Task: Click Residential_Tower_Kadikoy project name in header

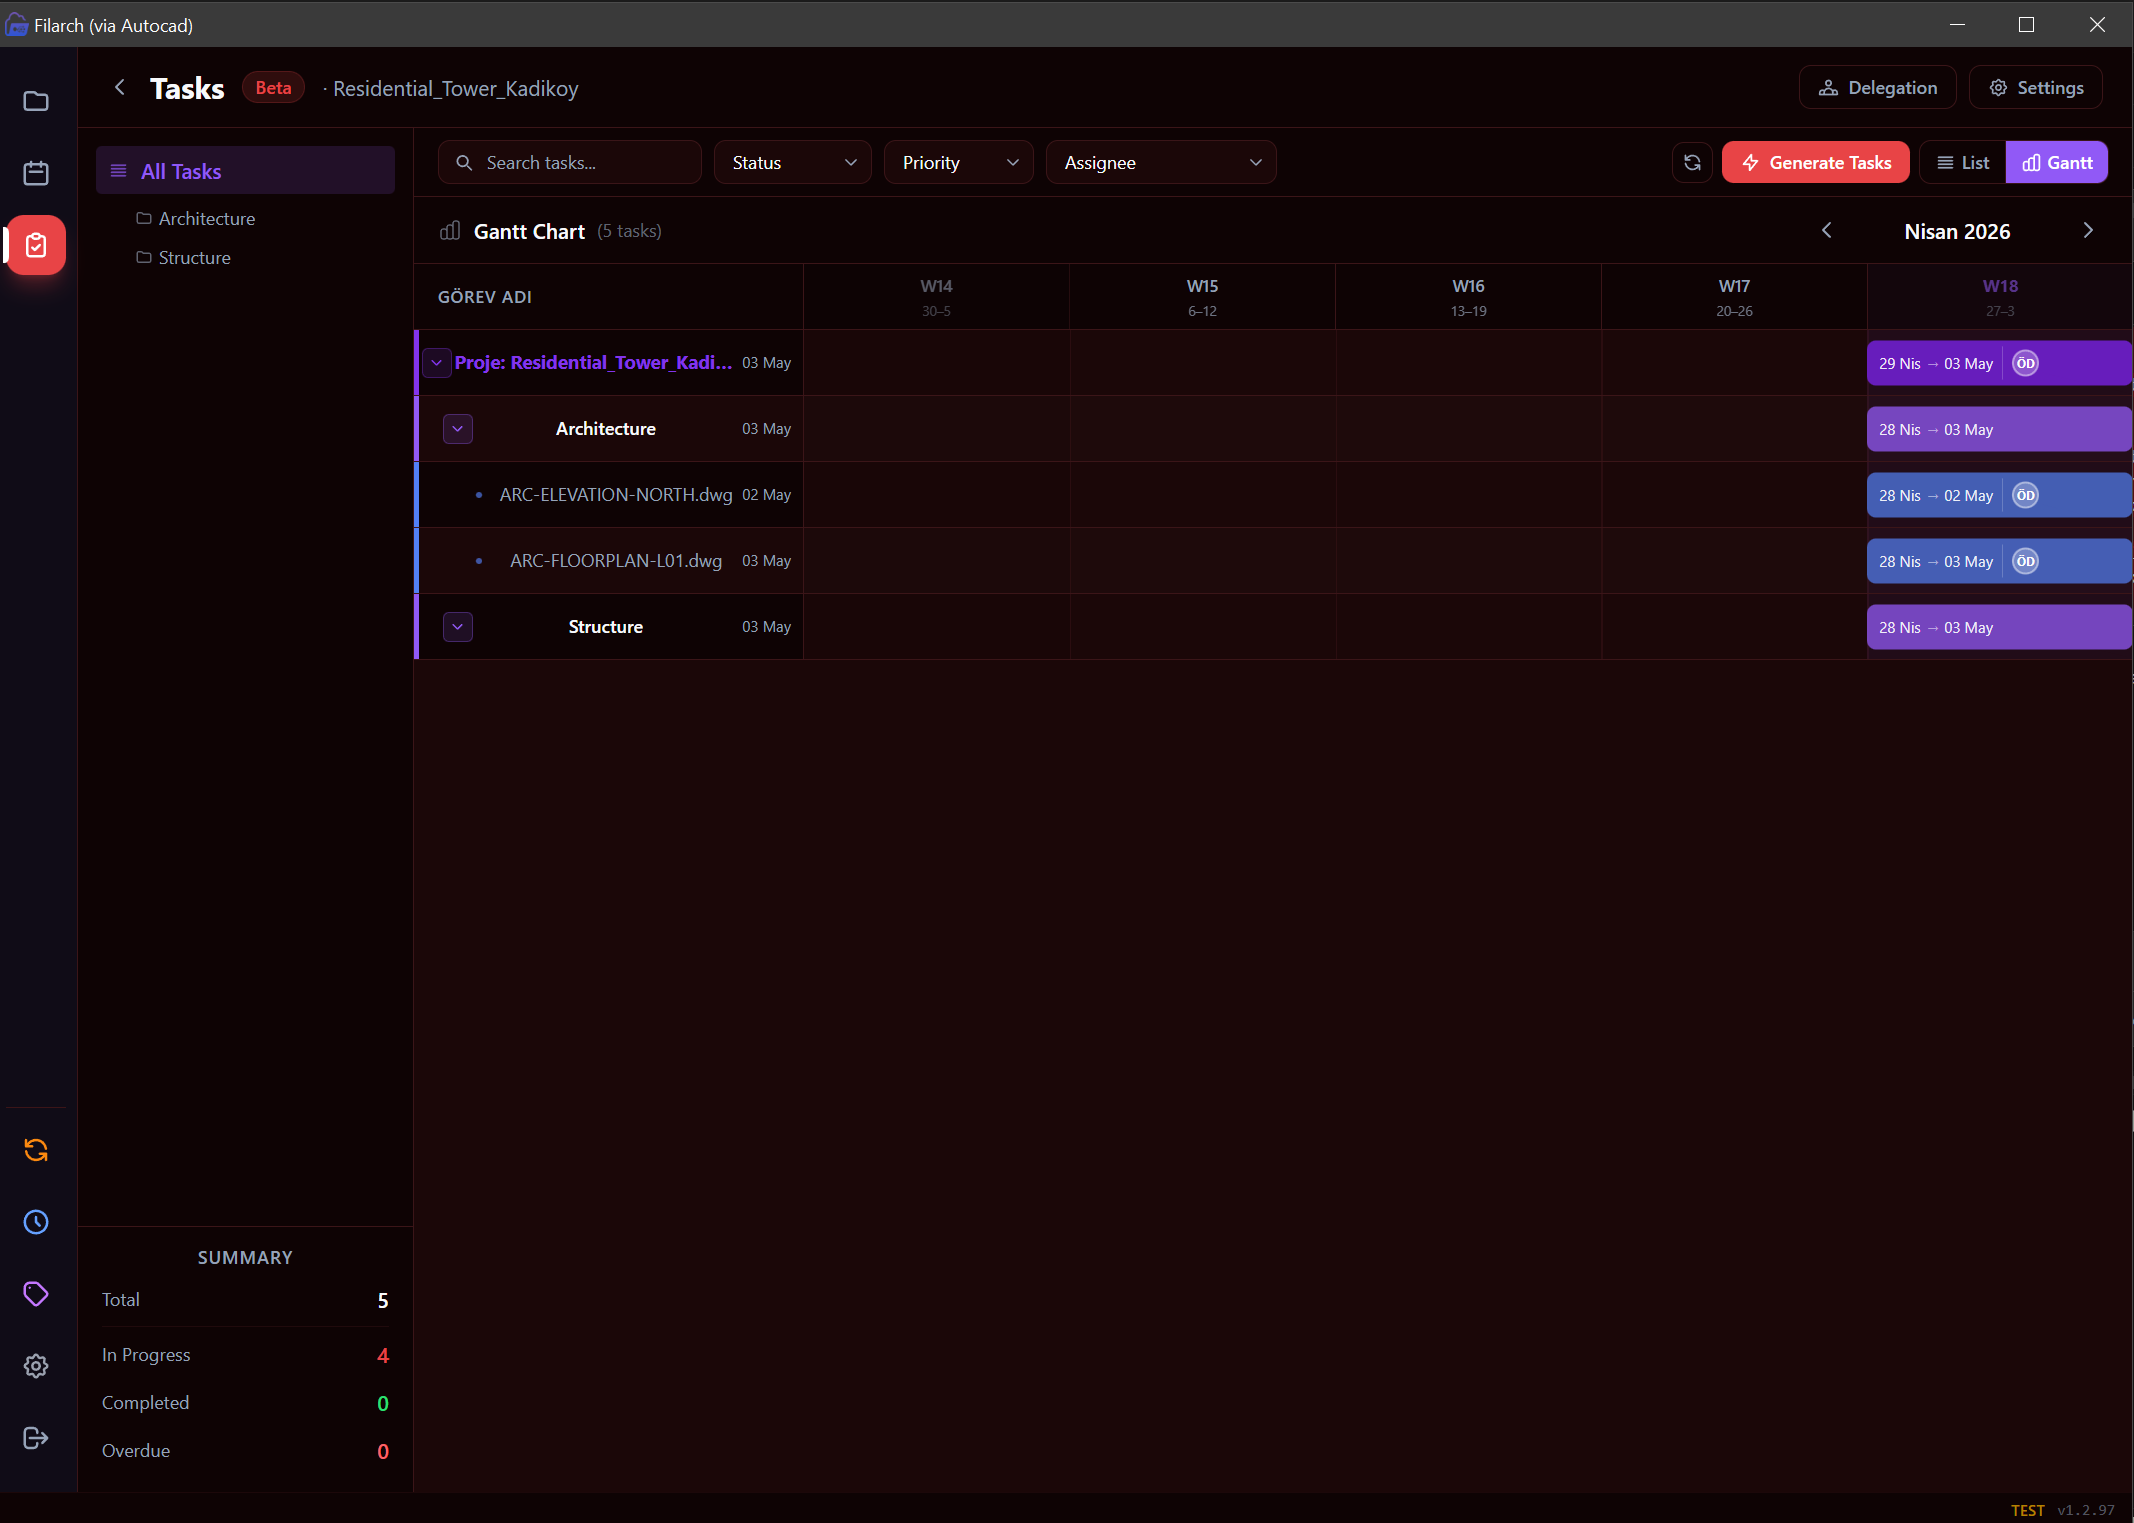Action: click(x=456, y=88)
